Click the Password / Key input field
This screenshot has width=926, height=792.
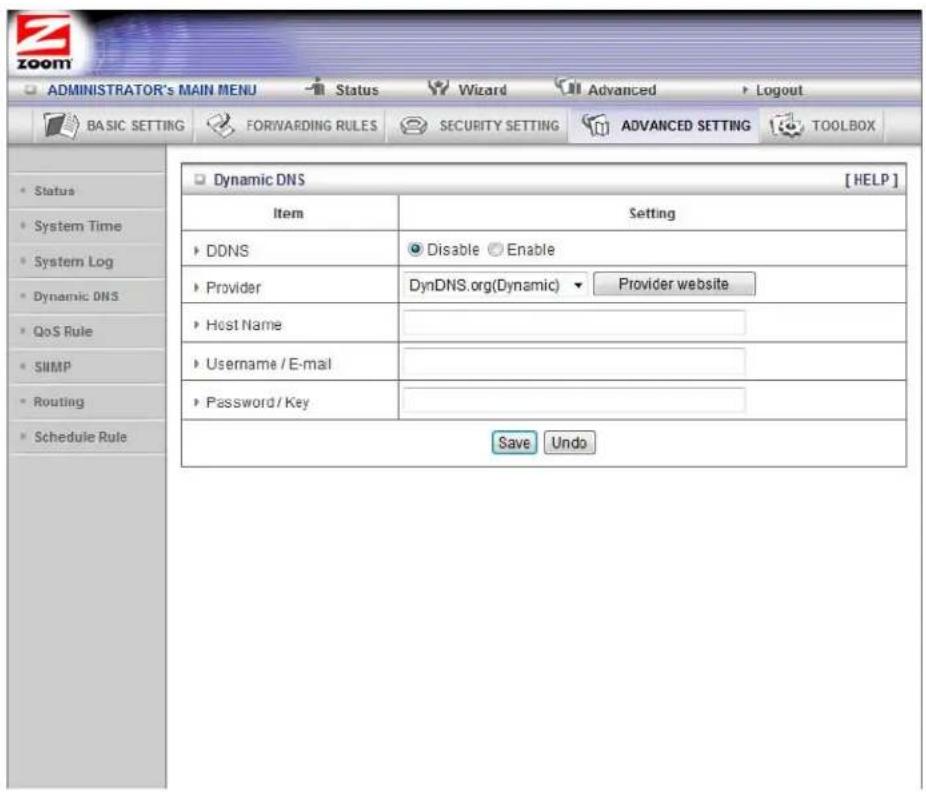[574, 400]
